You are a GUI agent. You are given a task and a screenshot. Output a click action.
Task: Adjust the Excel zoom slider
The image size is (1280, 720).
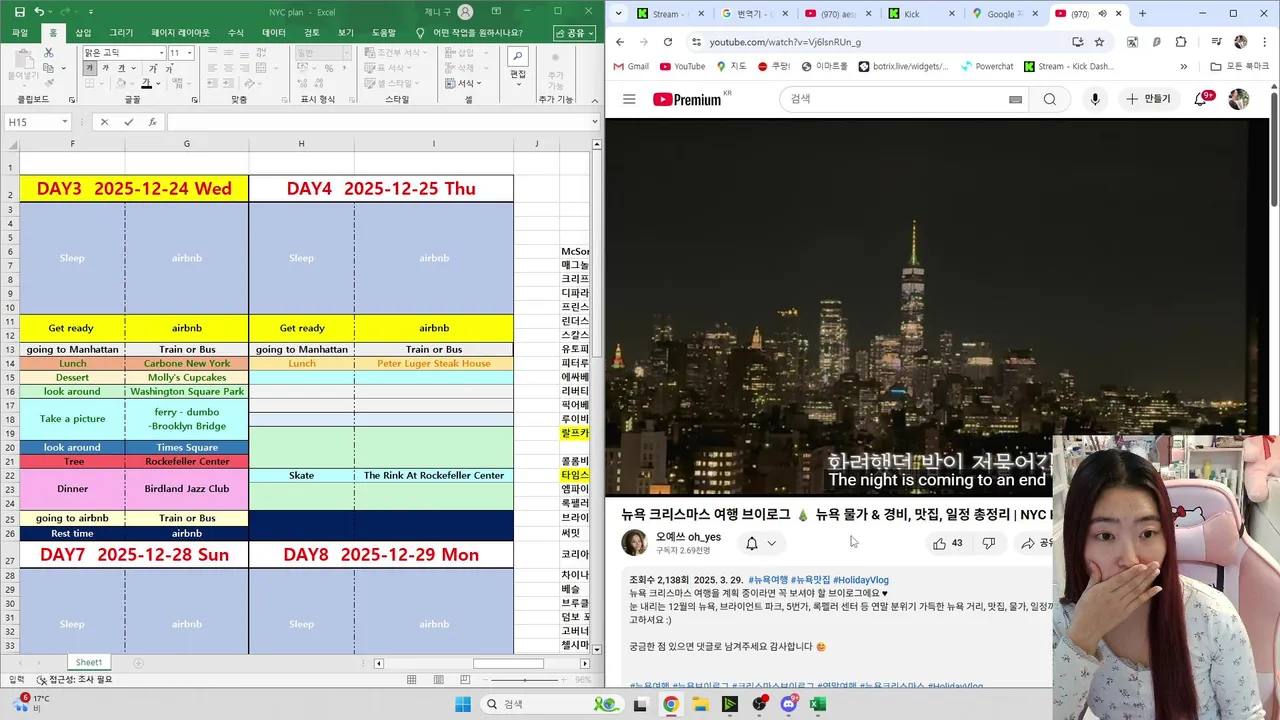point(526,680)
